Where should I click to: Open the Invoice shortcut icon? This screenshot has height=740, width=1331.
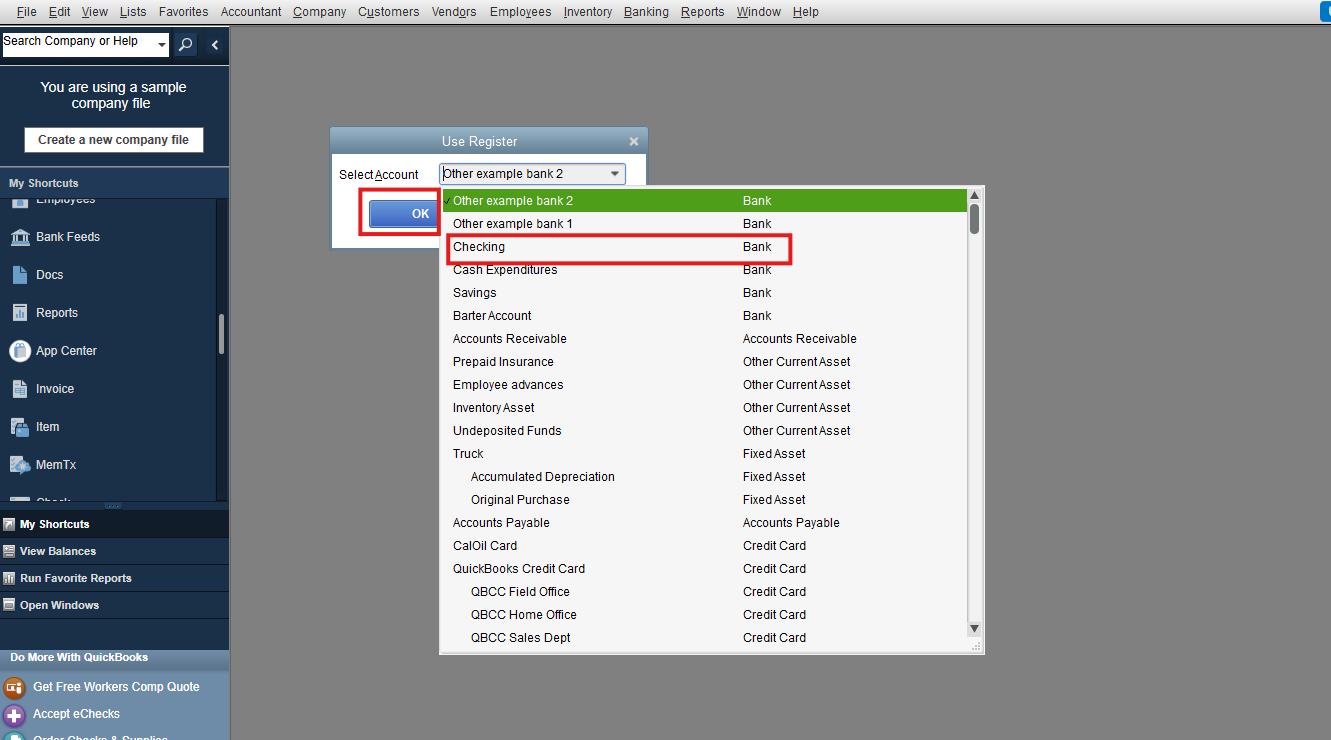[x=20, y=389]
